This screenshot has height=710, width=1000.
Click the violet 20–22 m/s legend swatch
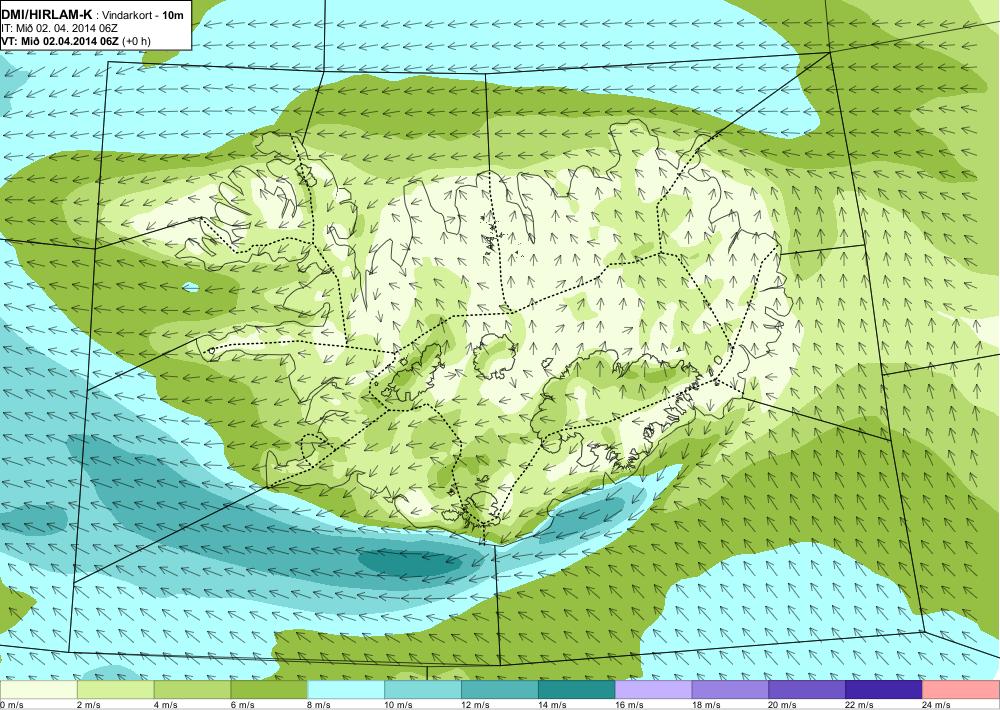[807, 690]
